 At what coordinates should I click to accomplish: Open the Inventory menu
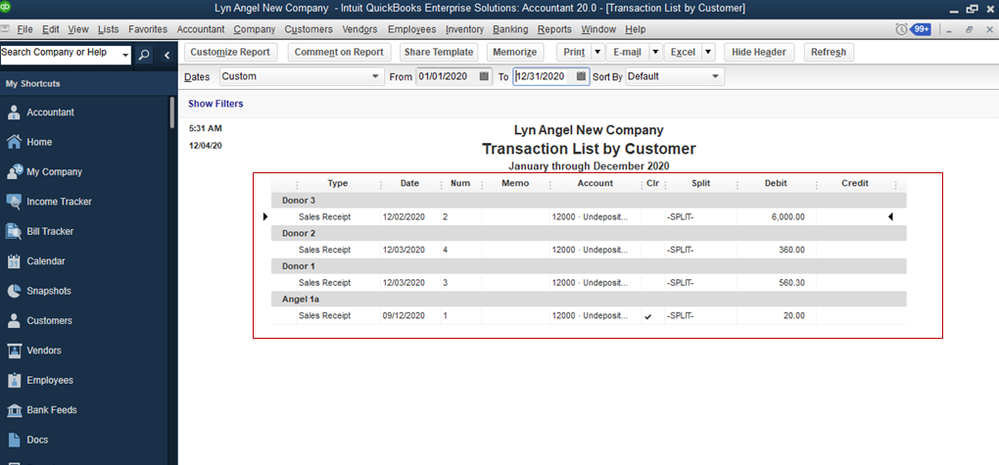tap(464, 29)
